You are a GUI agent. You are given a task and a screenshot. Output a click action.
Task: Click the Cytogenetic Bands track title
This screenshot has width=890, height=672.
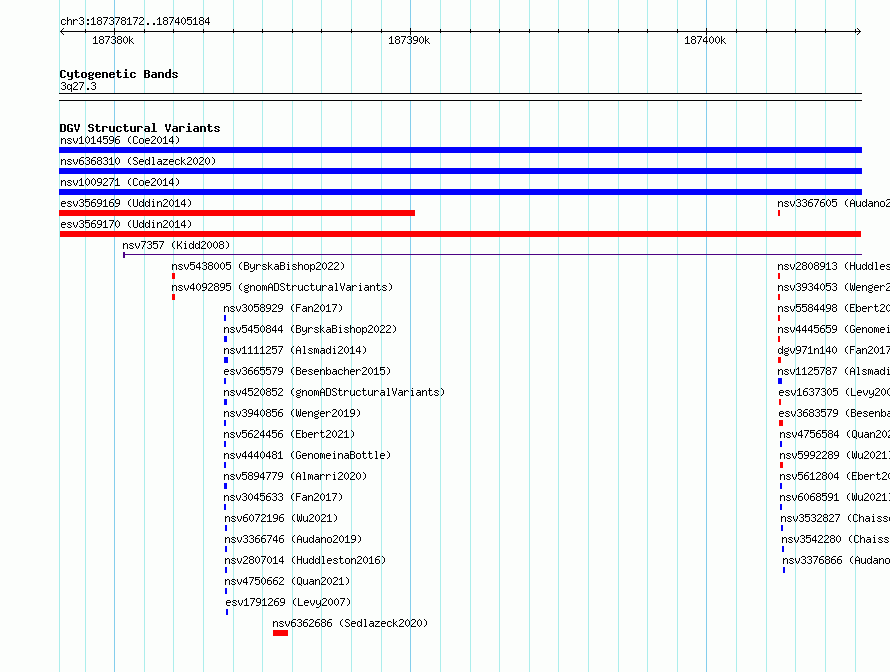click(119, 74)
